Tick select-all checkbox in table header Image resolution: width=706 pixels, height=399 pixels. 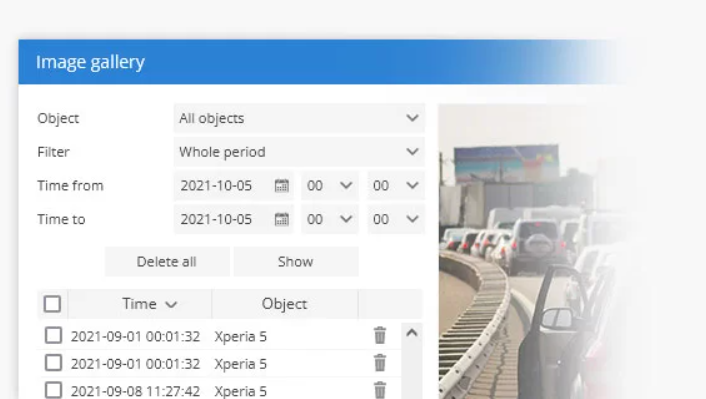pos(52,304)
